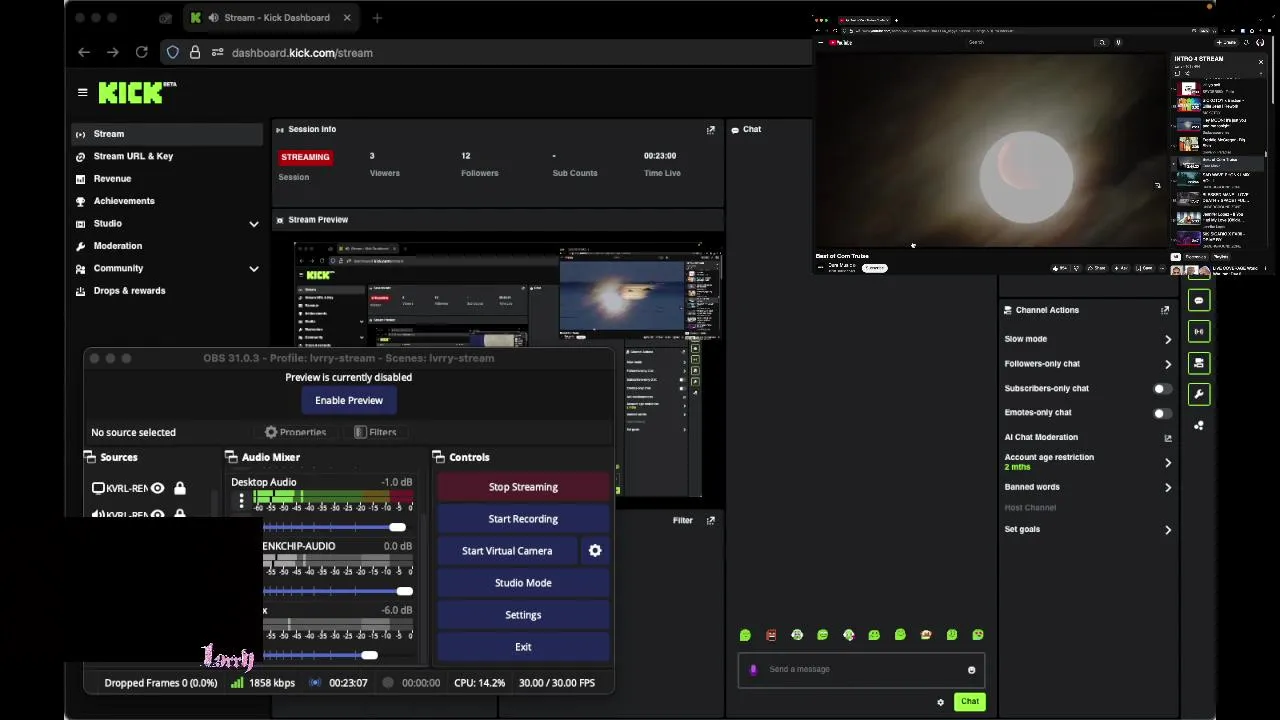Expand Slow mode options
The image size is (1280, 720).
1167,340
